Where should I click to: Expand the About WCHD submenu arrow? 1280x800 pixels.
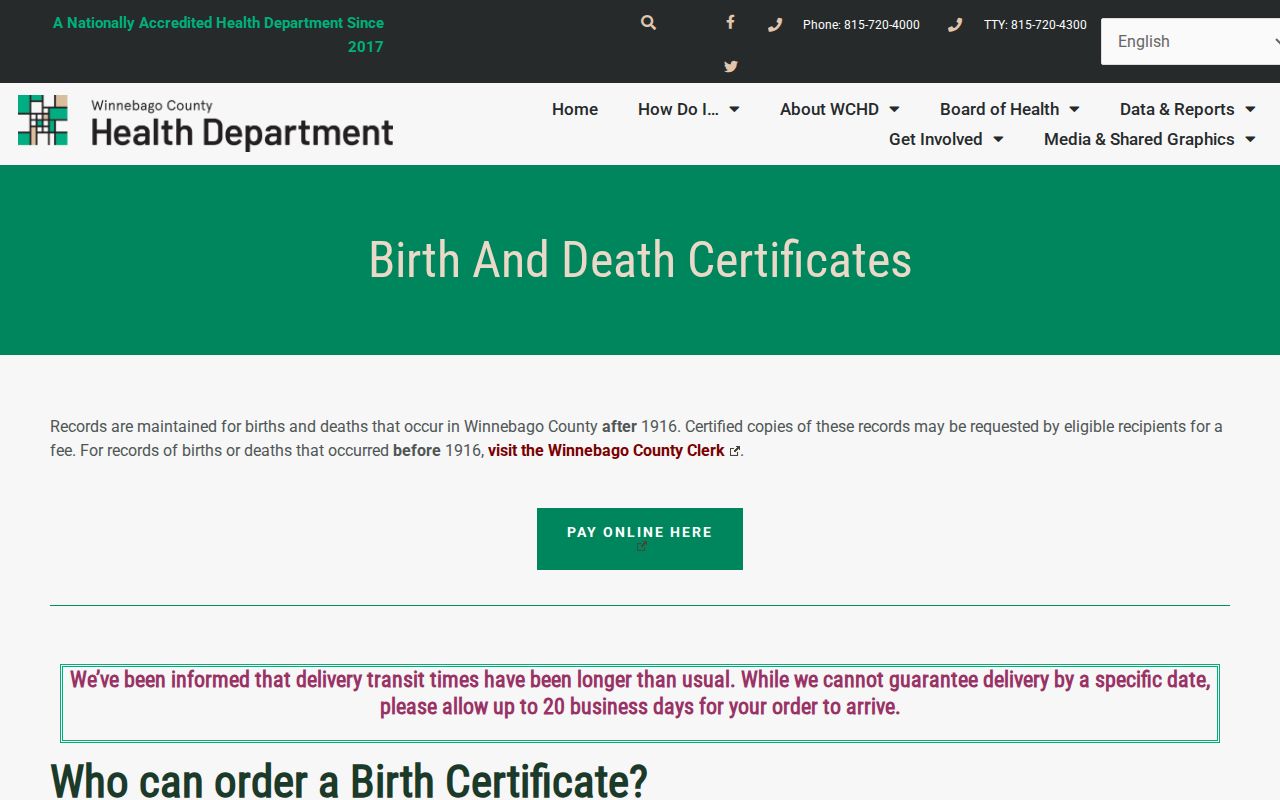[x=894, y=110]
